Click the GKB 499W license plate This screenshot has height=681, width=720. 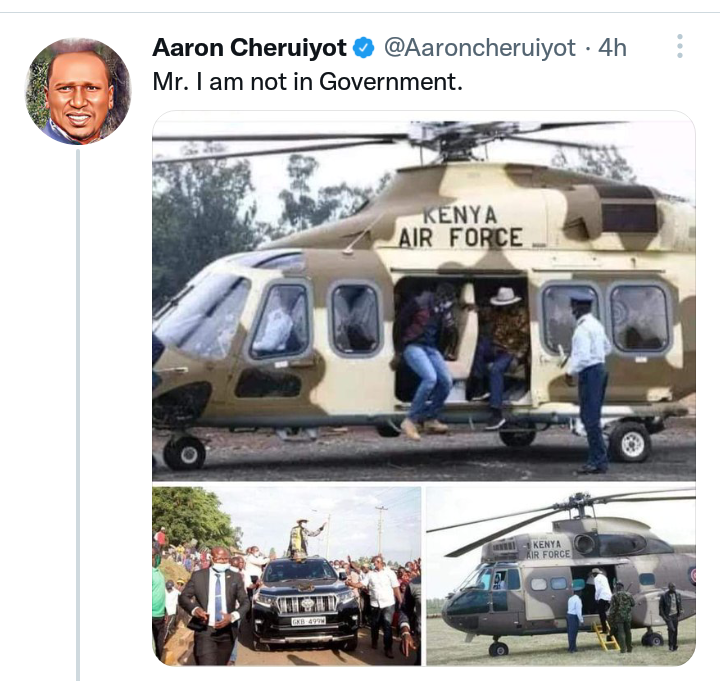pyautogui.click(x=308, y=621)
